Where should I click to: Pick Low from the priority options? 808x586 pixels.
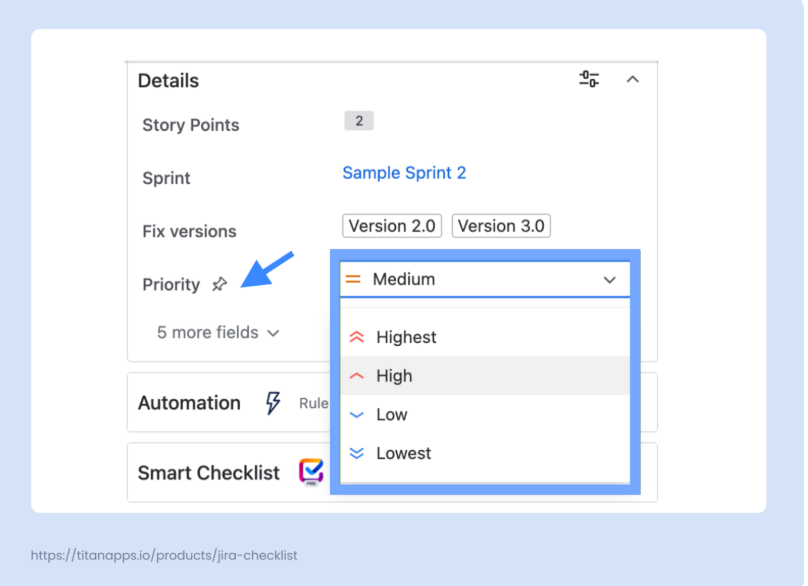[x=391, y=415]
